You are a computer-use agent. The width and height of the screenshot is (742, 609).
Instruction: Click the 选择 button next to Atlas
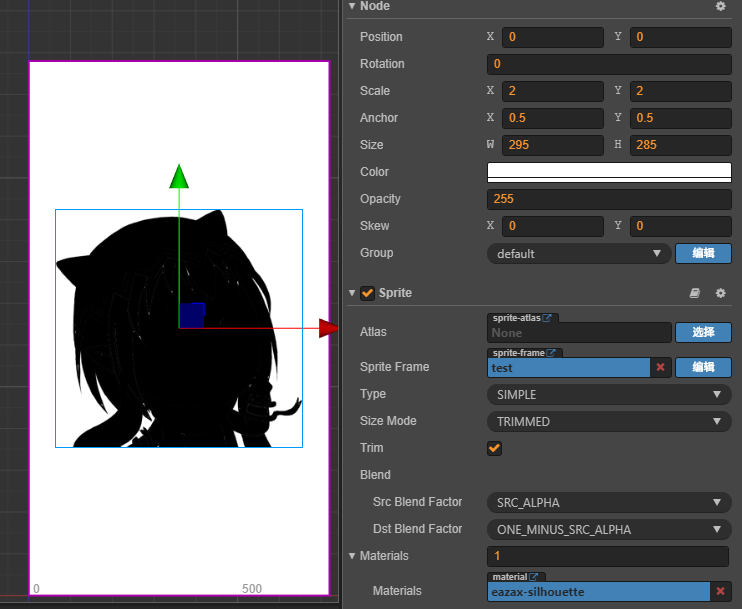(x=703, y=332)
